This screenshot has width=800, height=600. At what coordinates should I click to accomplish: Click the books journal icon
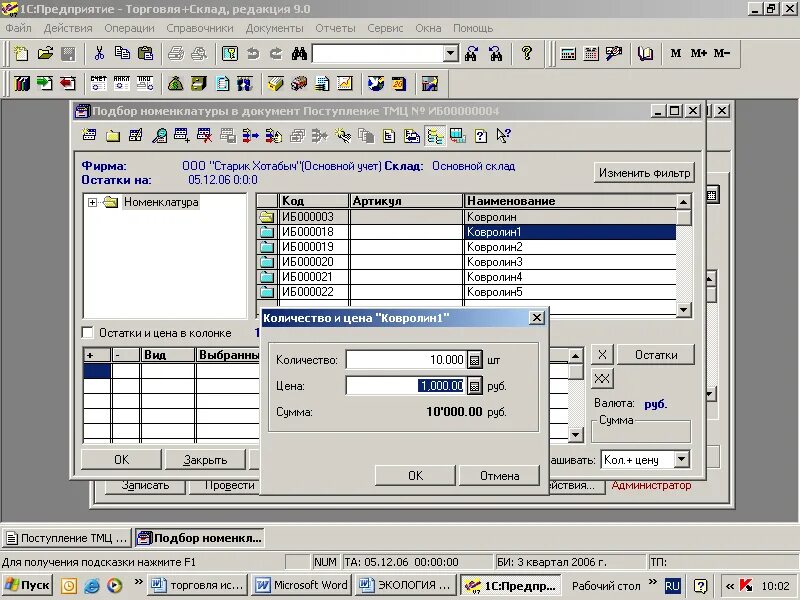[22, 83]
